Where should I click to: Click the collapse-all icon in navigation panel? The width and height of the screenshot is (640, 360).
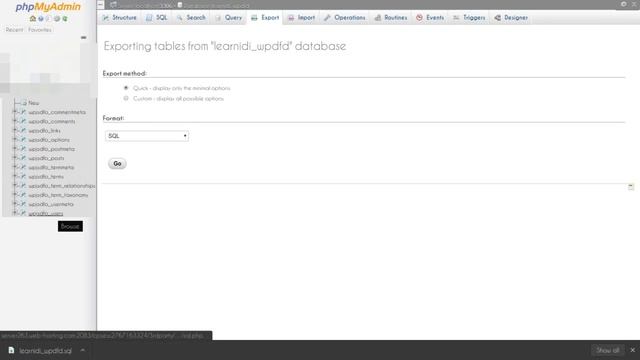click(84, 38)
